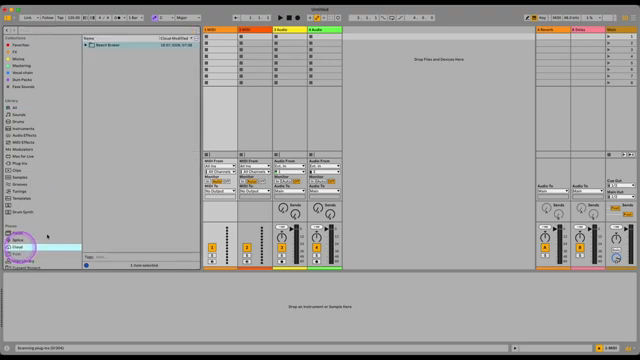
Task: Enable the Follow button
Action: 47,18
